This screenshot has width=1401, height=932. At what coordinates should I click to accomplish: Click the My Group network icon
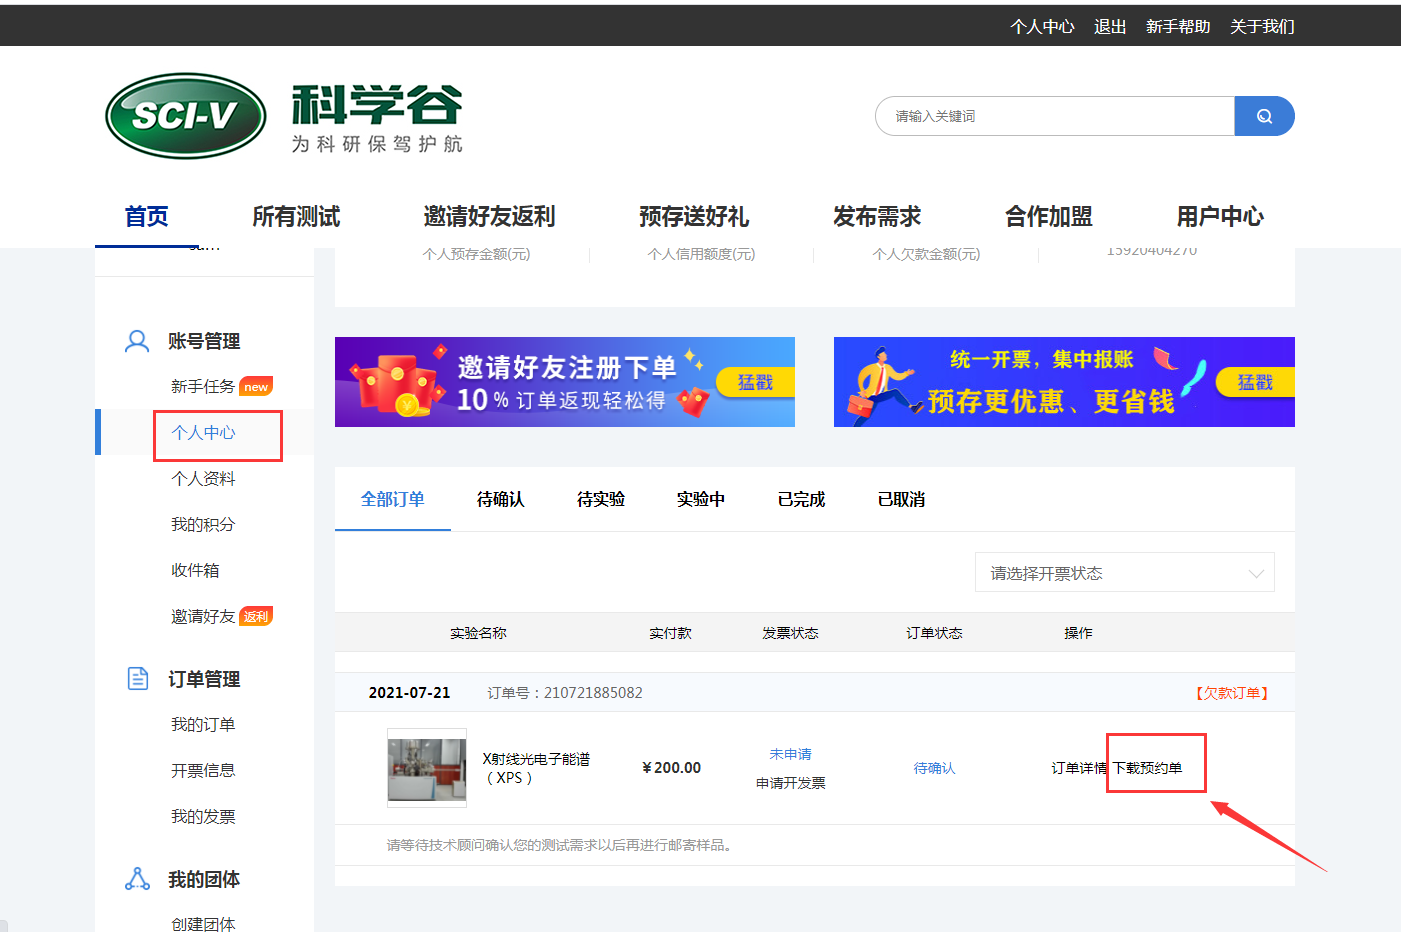pos(137,879)
